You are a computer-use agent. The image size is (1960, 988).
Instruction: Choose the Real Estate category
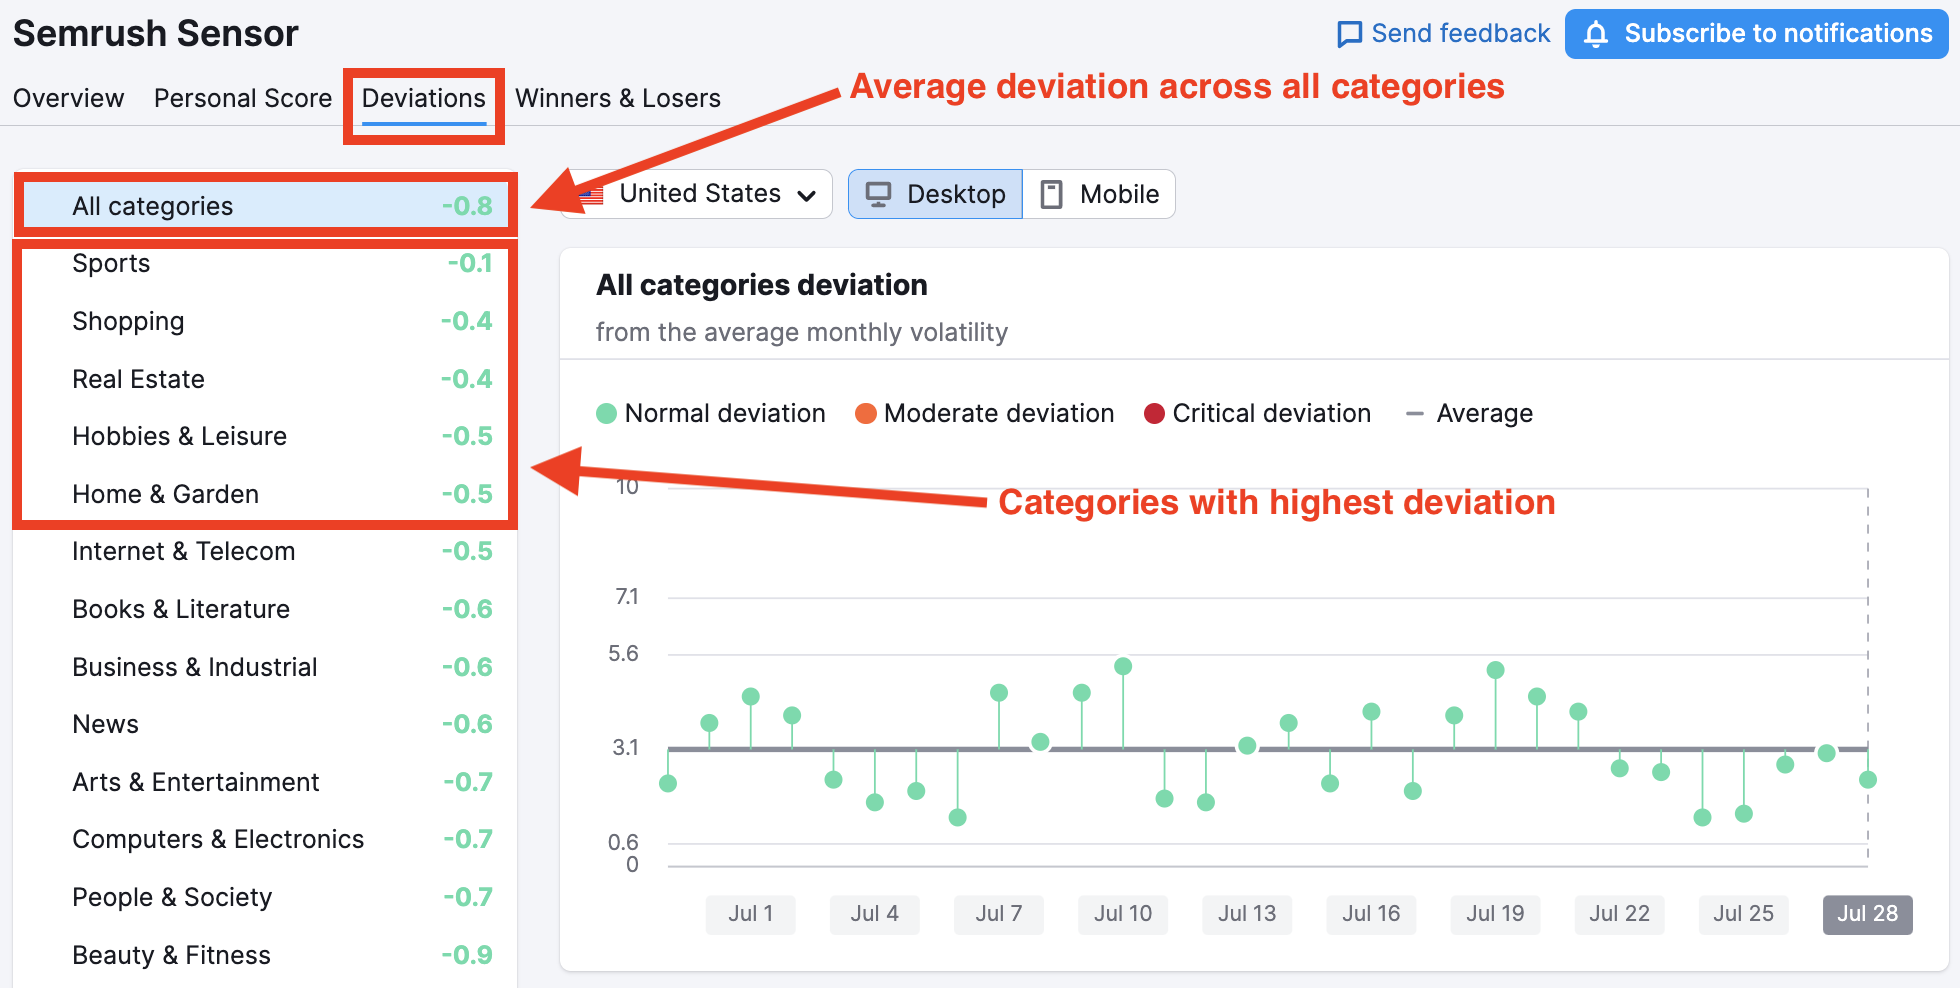click(x=138, y=379)
